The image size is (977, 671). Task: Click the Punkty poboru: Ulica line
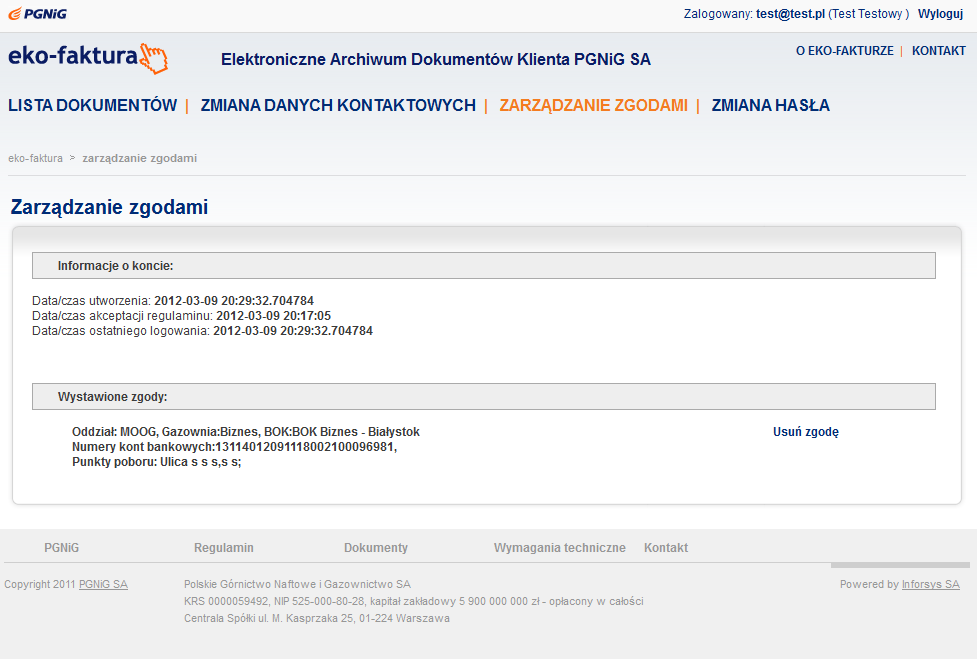coord(156,462)
